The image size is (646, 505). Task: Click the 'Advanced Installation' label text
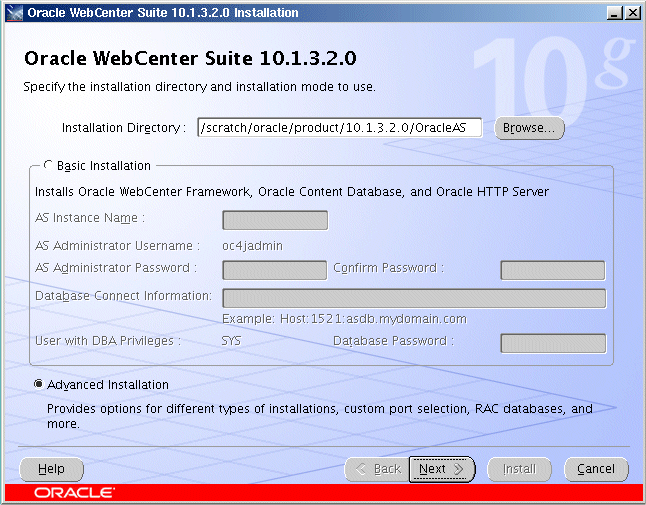pos(108,385)
